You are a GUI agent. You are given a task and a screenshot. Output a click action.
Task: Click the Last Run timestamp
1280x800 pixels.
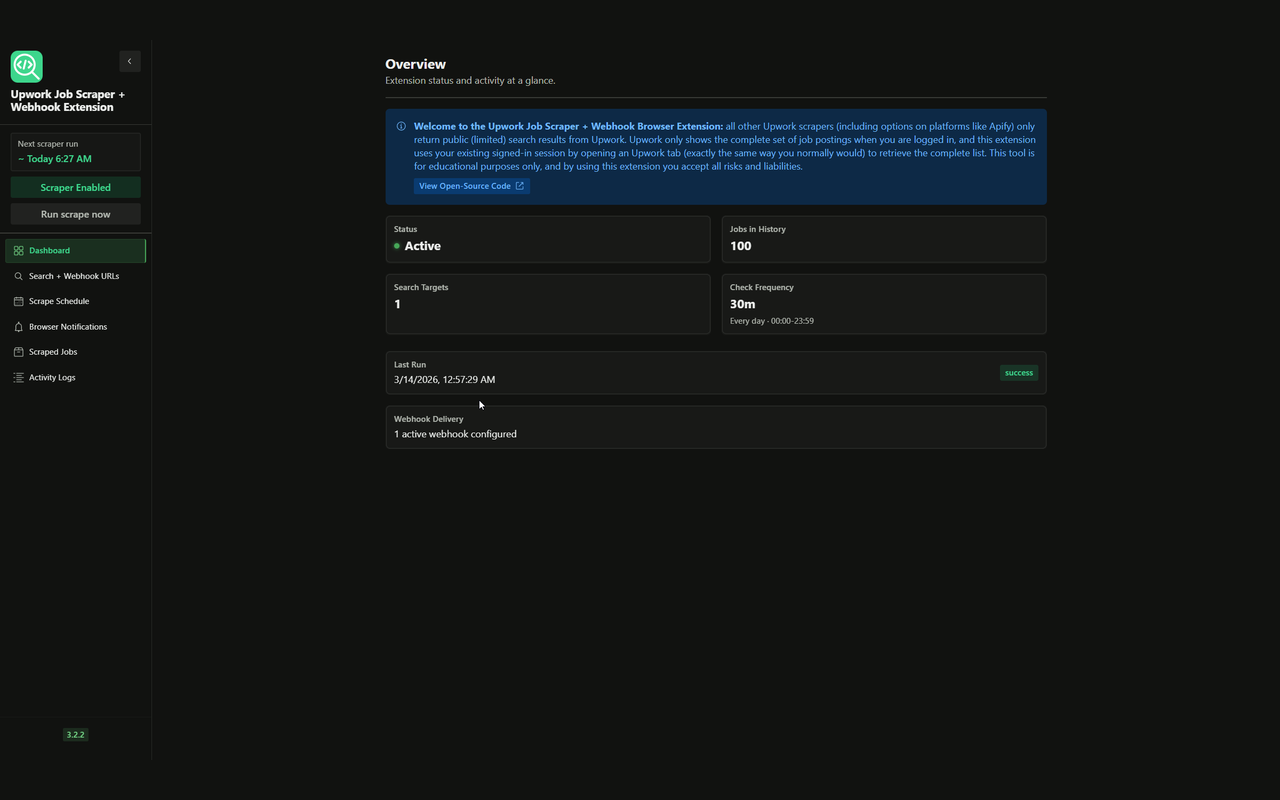coord(445,380)
